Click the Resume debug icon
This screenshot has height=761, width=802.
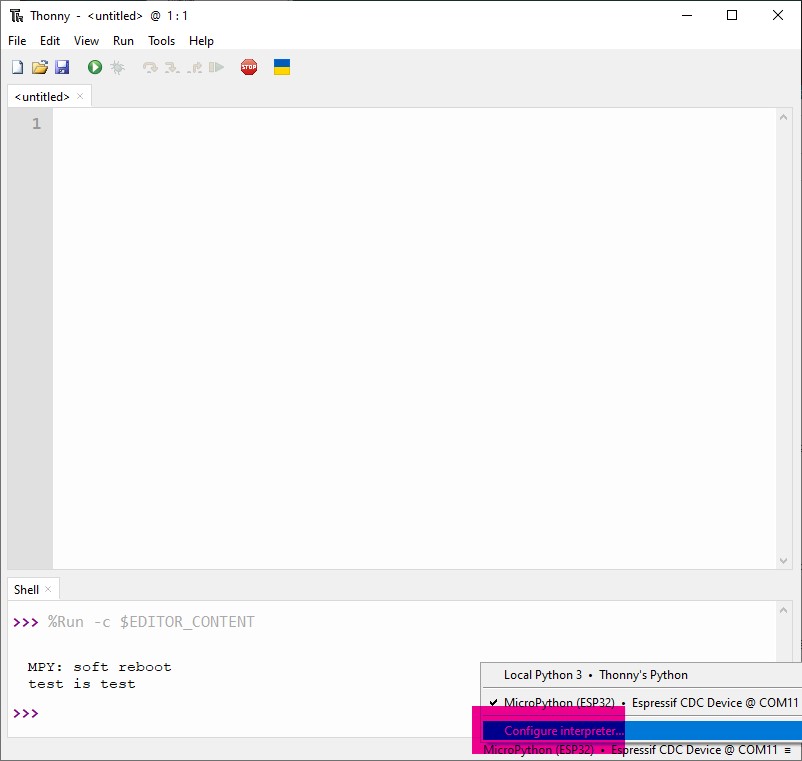(x=217, y=66)
